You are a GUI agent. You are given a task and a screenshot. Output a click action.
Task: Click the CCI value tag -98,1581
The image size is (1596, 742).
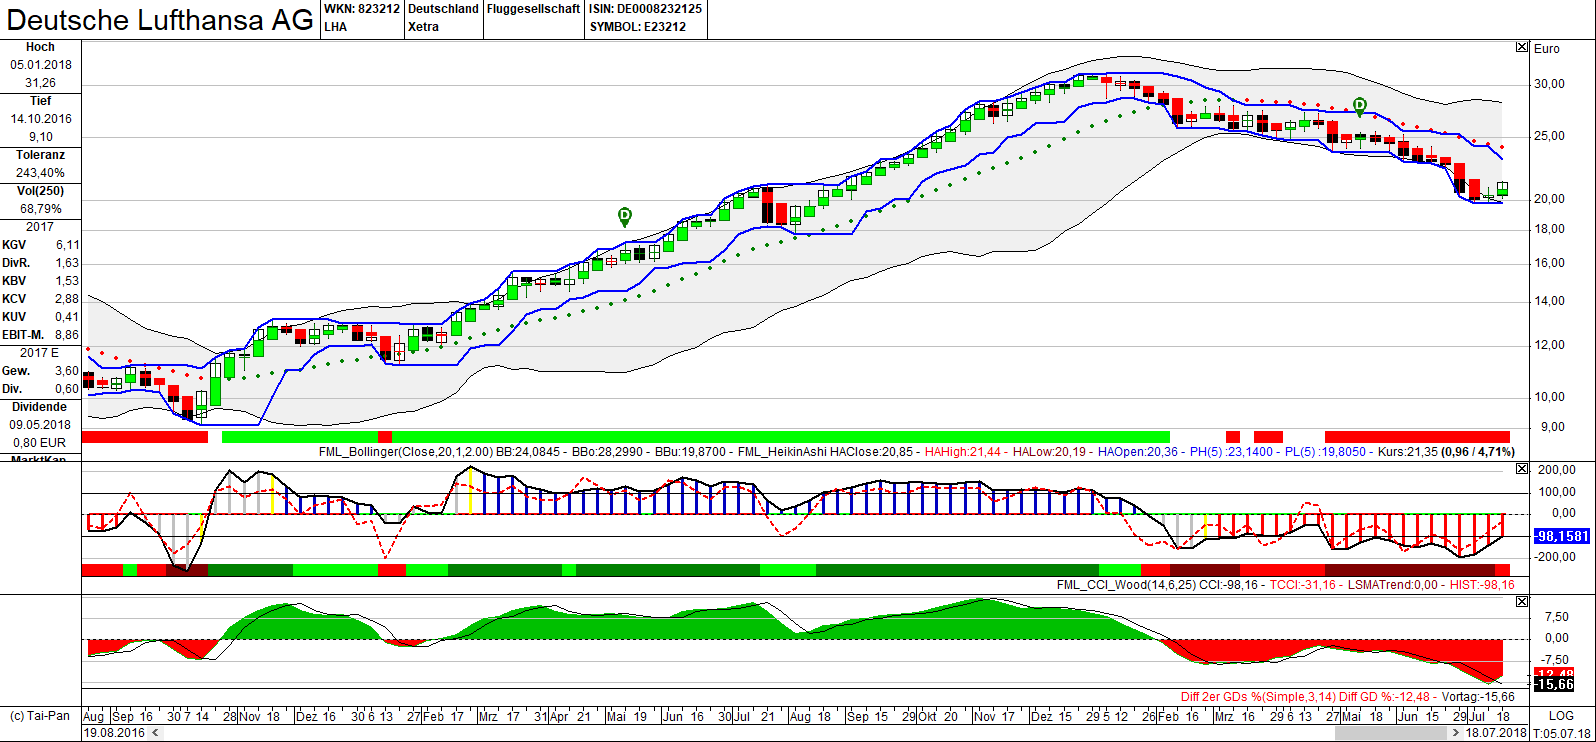tap(1561, 537)
